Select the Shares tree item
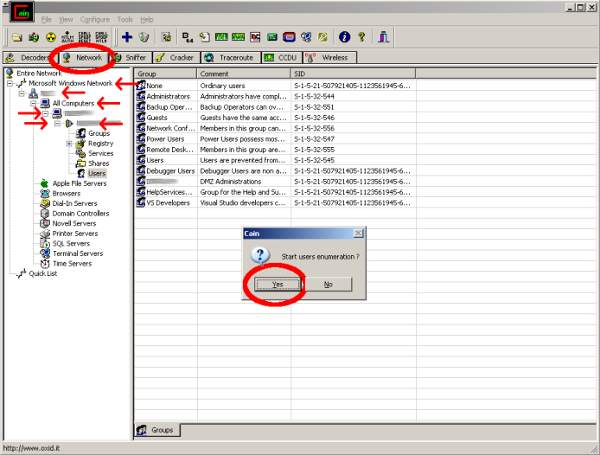 (x=98, y=163)
